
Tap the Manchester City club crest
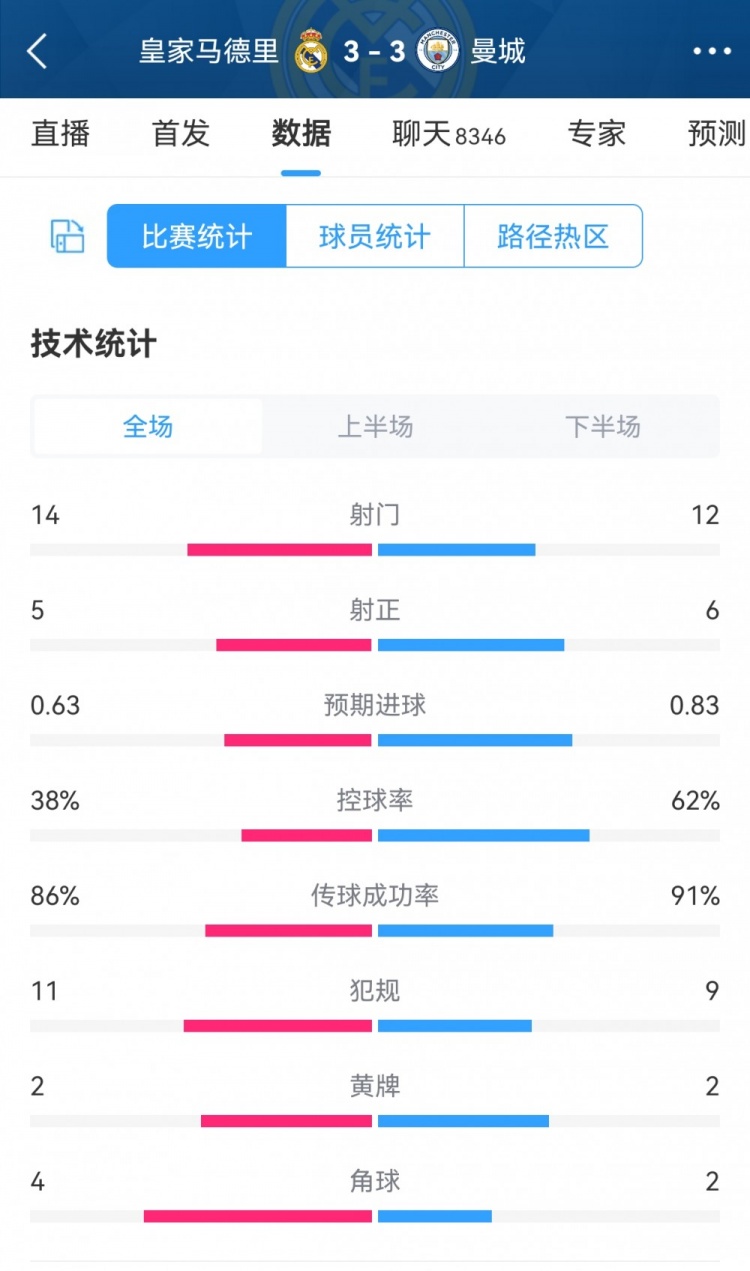438,51
